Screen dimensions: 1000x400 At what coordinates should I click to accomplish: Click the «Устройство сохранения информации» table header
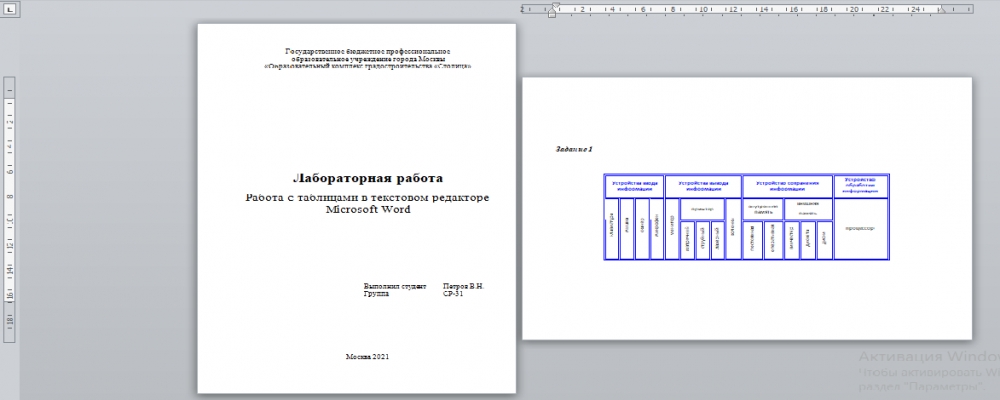(x=788, y=186)
